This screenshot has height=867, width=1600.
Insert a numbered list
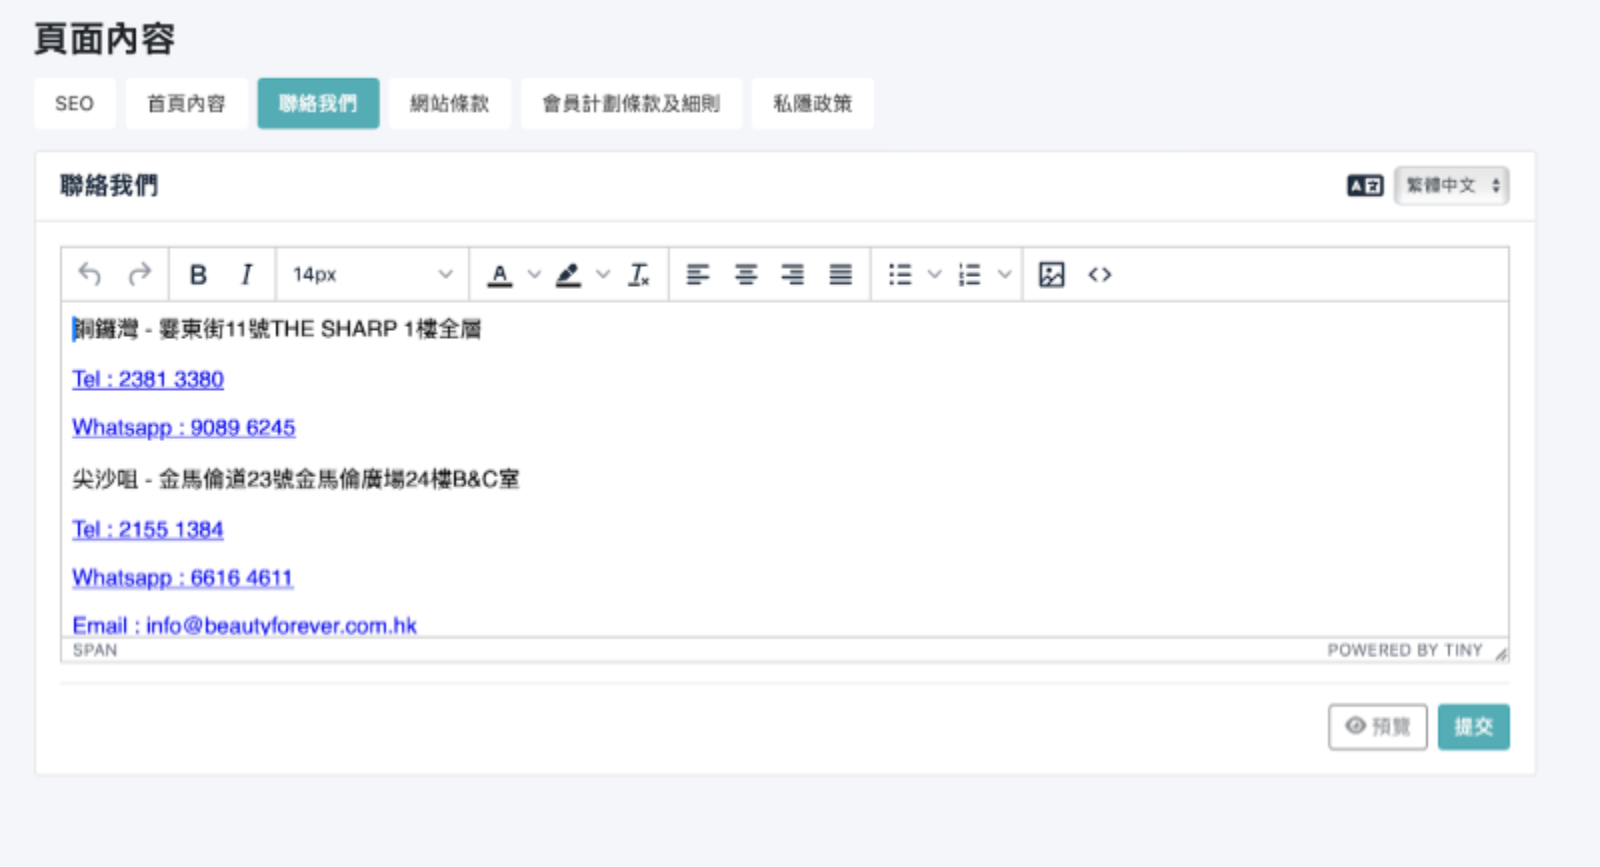pyautogui.click(x=969, y=274)
